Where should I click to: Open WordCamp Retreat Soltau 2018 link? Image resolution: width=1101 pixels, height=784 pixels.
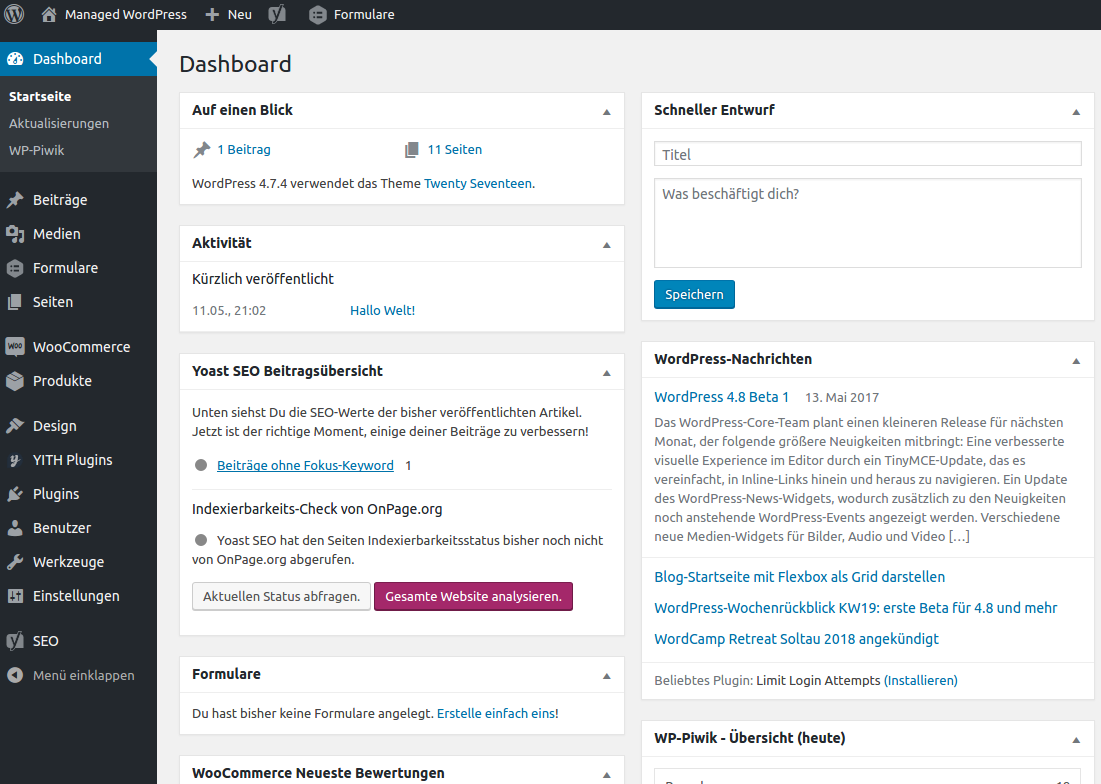click(796, 639)
